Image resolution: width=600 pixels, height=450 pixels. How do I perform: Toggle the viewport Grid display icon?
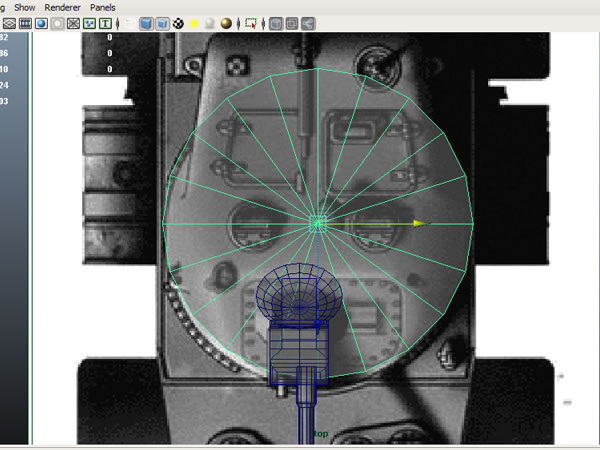click(9, 24)
